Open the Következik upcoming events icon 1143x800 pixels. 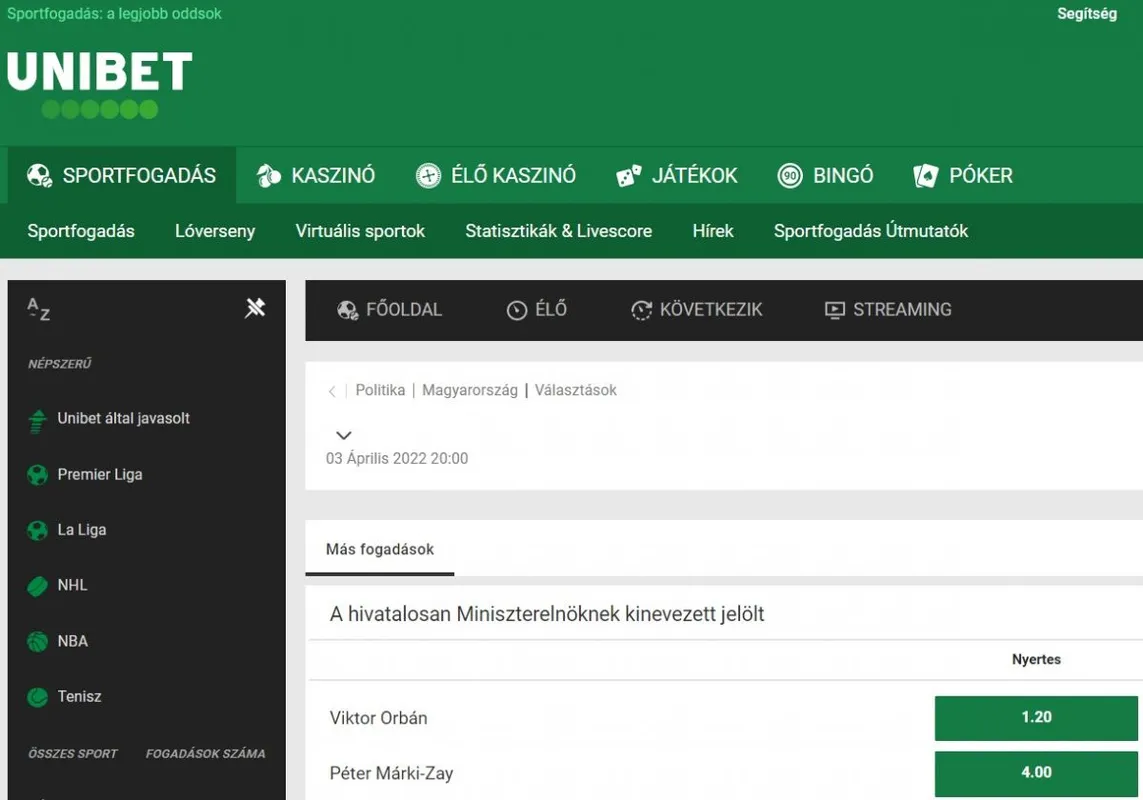click(x=641, y=310)
